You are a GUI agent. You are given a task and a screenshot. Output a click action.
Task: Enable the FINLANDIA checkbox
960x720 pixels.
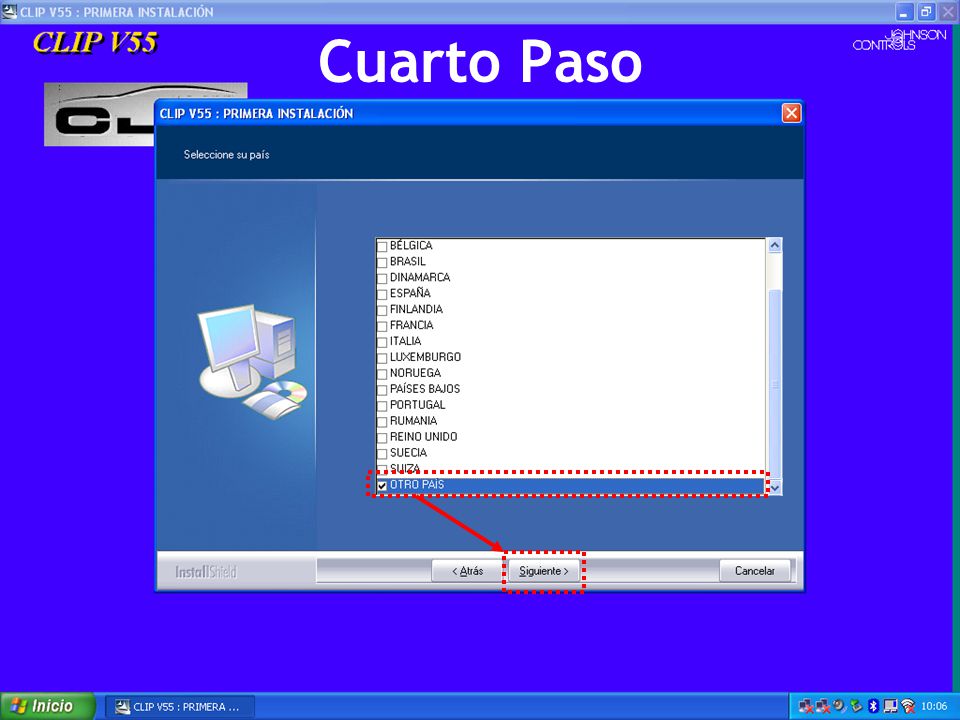point(382,310)
